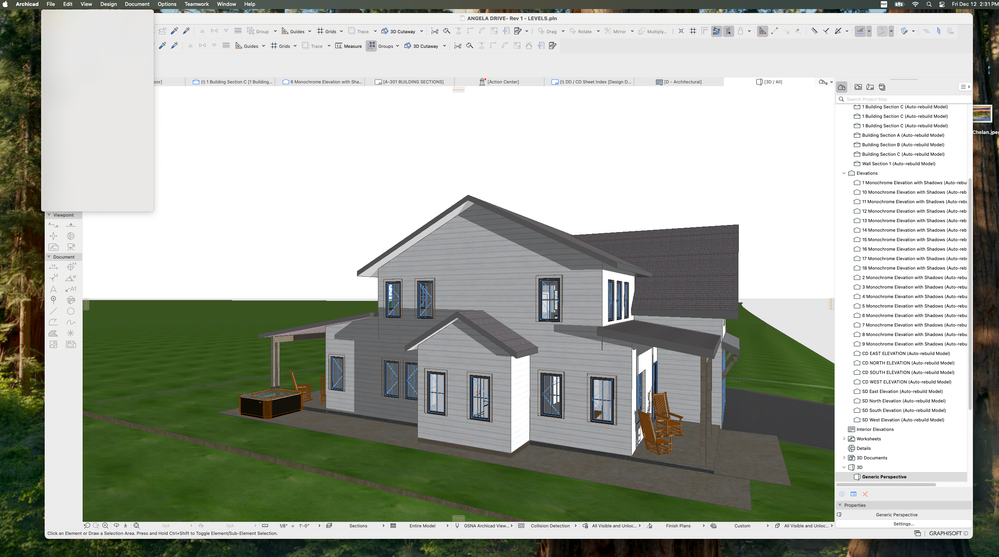999x557 pixels.
Task: Select the Label tool (A1) in toolbox
Action: coord(71,289)
